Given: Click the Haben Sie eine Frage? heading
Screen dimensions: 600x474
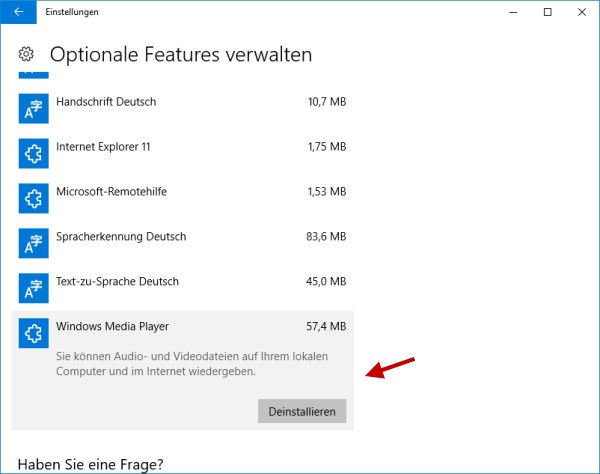Looking at the screenshot, I should pyautogui.click(x=90, y=464).
